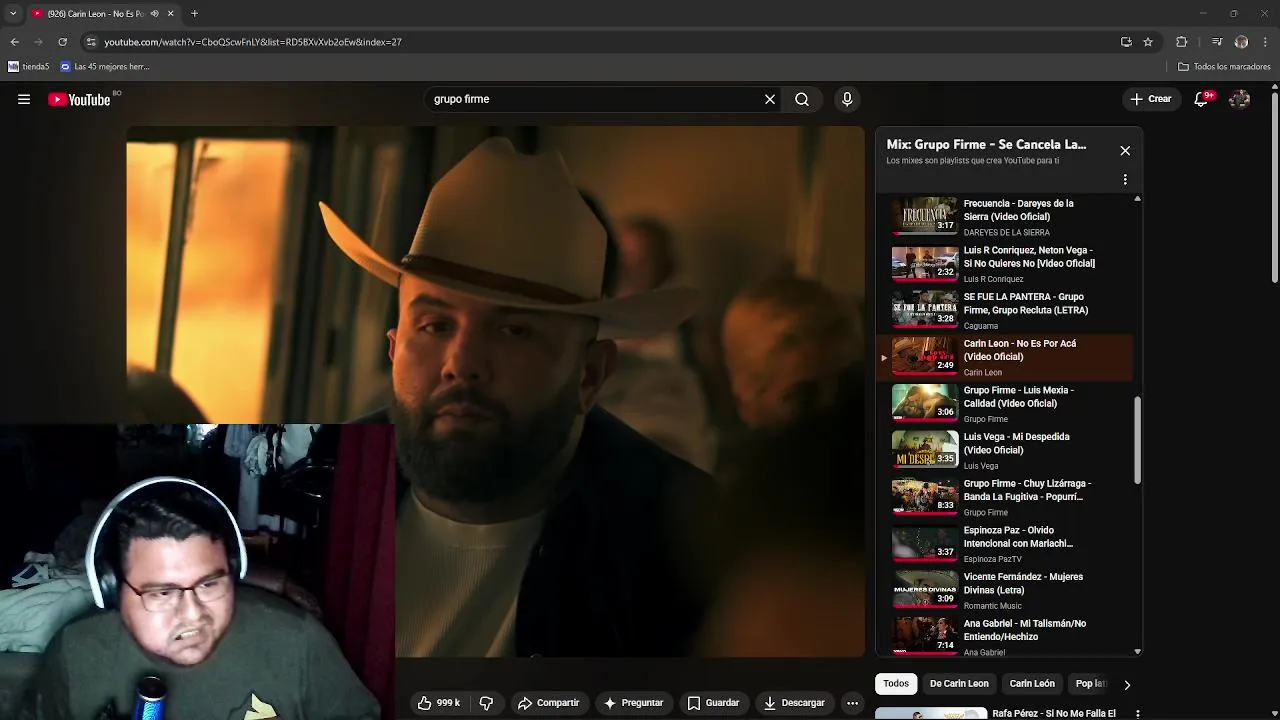Open Chrome profile avatar
This screenshot has width=1280, height=720.
click(1241, 42)
